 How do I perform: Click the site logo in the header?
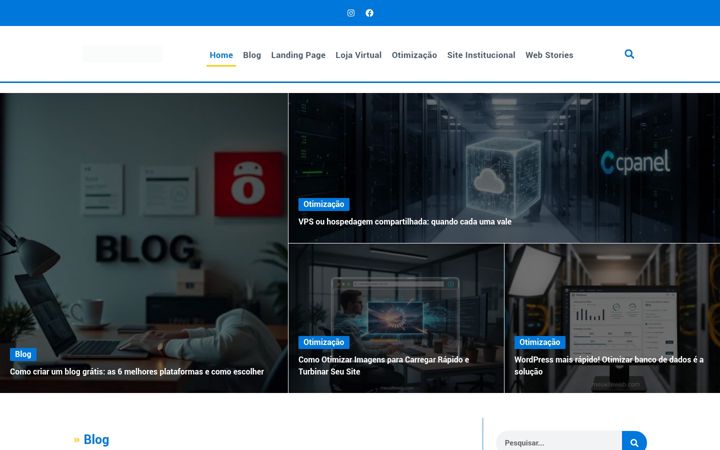tap(123, 54)
